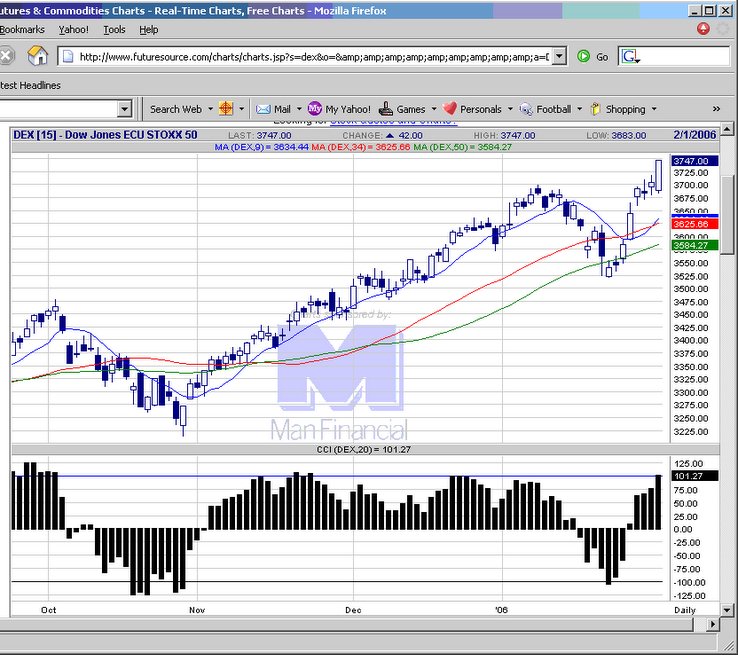This screenshot has height=655, width=738.
Task: Open the Yahoo Mail envelope icon
Action: (x=263, y=109)
